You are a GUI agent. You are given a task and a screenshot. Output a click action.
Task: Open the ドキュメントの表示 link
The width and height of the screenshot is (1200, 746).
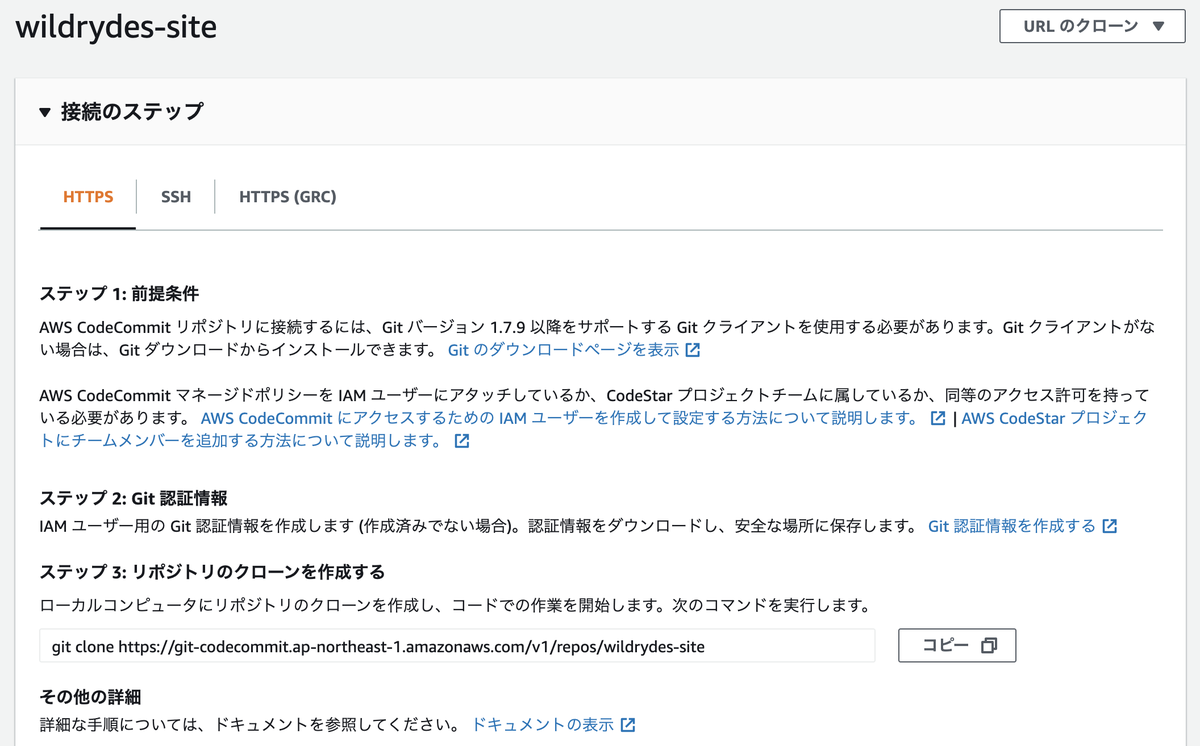click(x=545, y=724)
